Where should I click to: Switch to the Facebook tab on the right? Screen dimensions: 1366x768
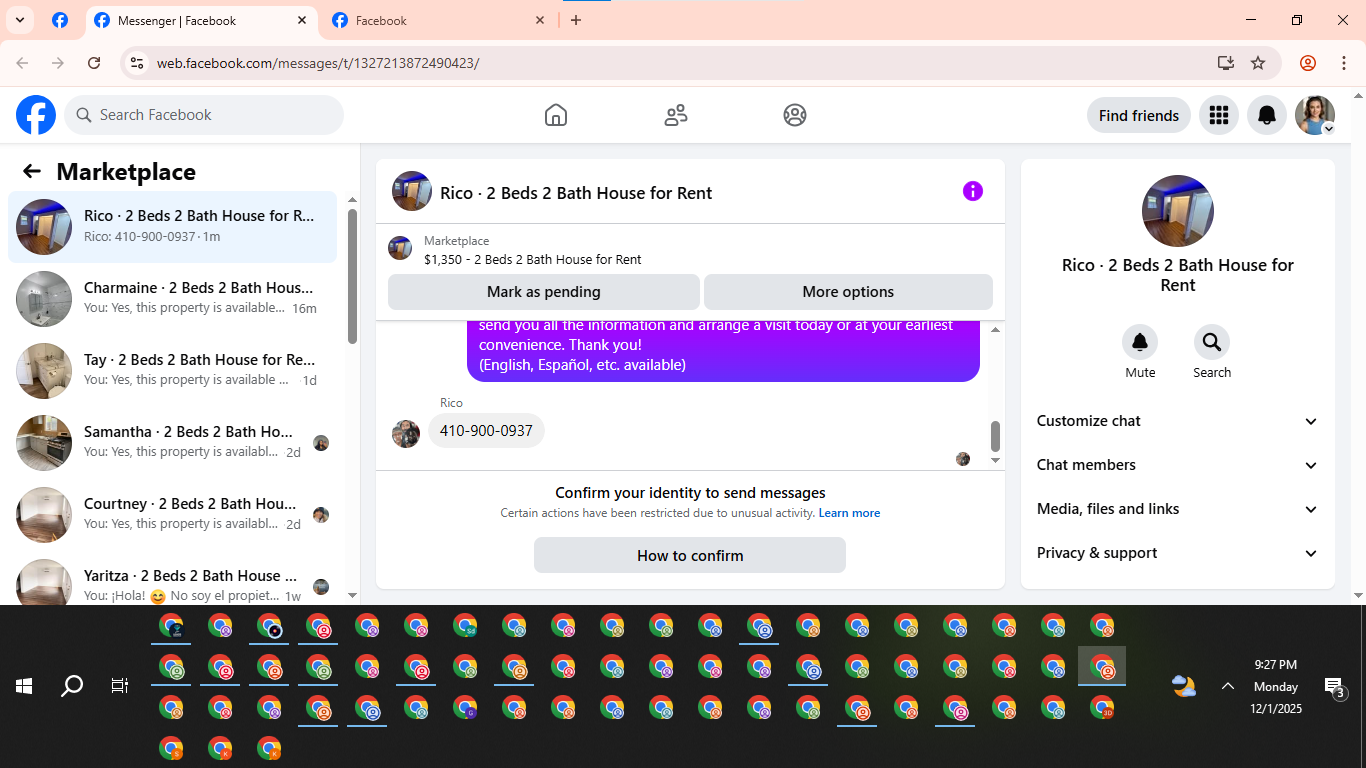[440, 20]
